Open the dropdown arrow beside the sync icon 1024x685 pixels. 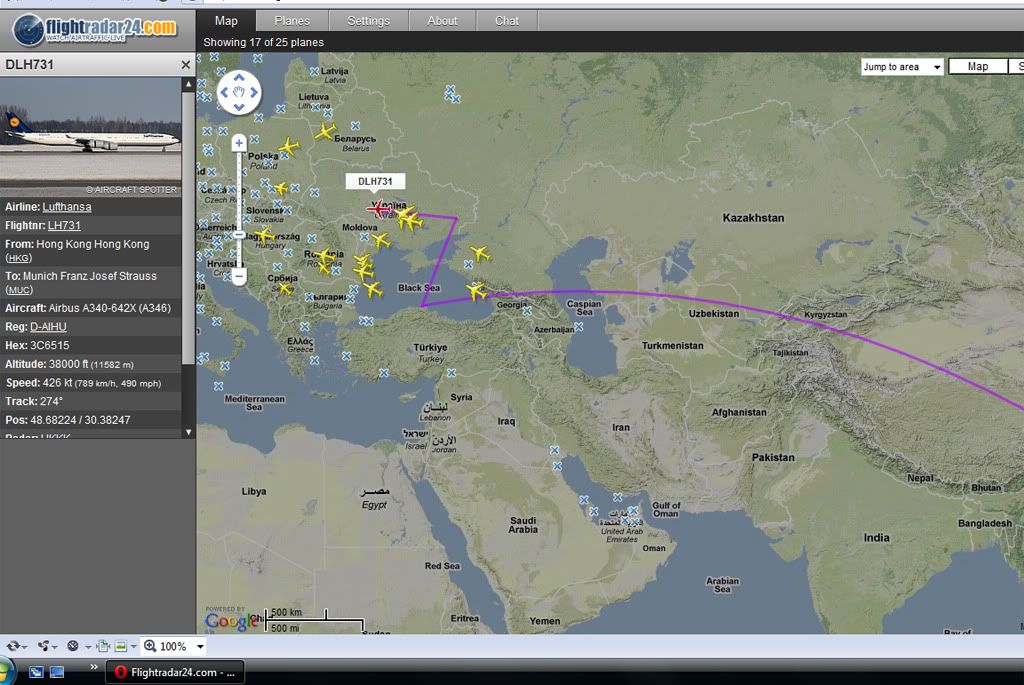tap(24, 647)
